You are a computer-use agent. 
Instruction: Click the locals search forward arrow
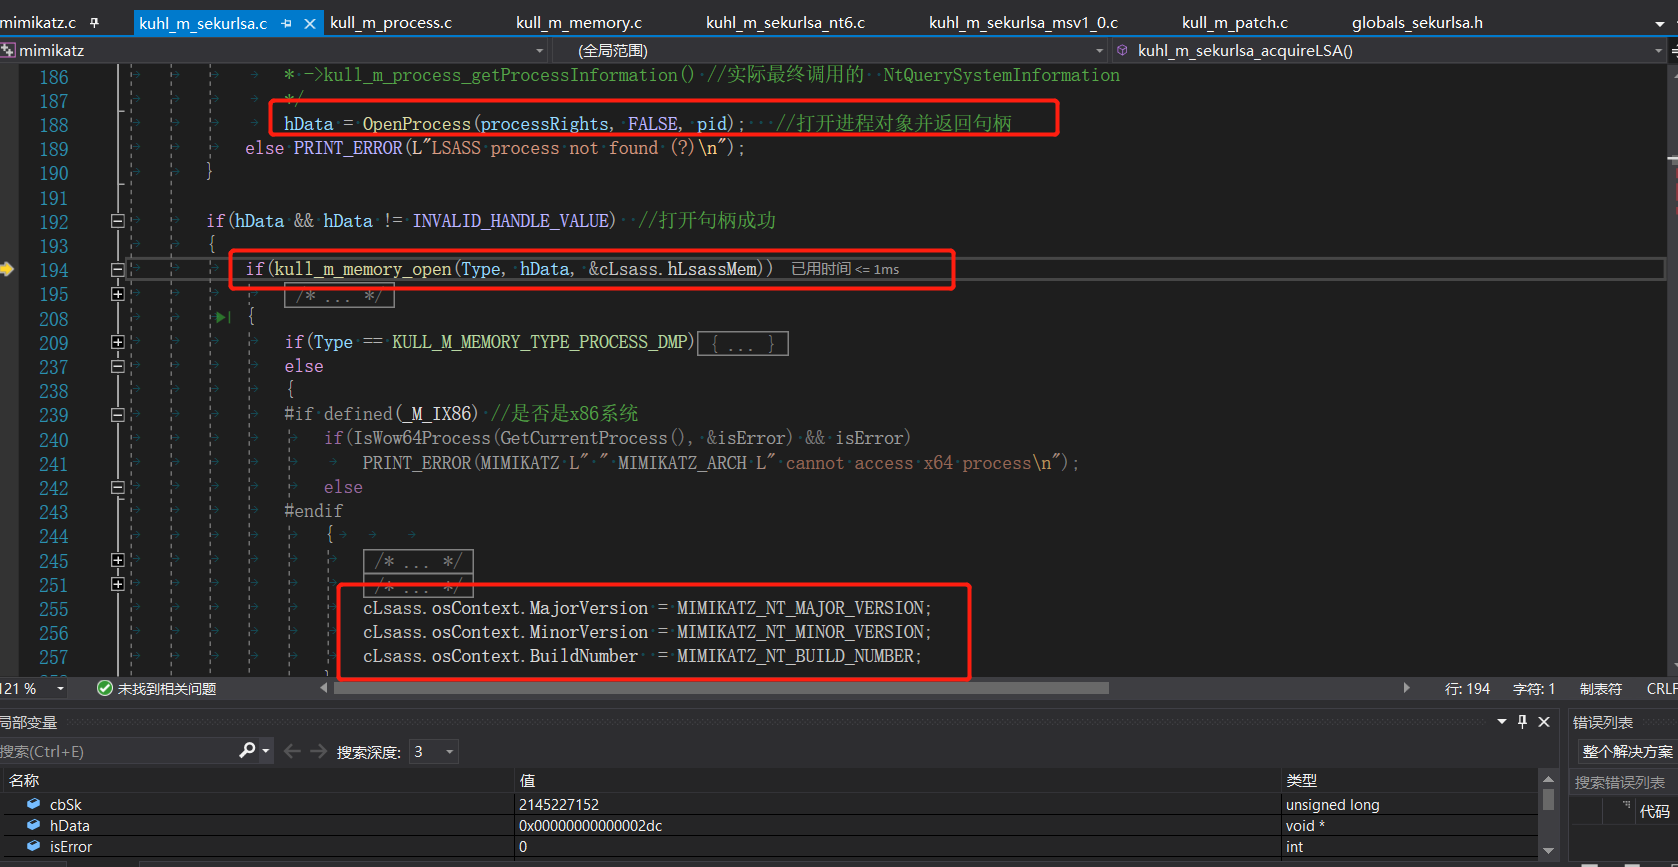pos(318,751)
